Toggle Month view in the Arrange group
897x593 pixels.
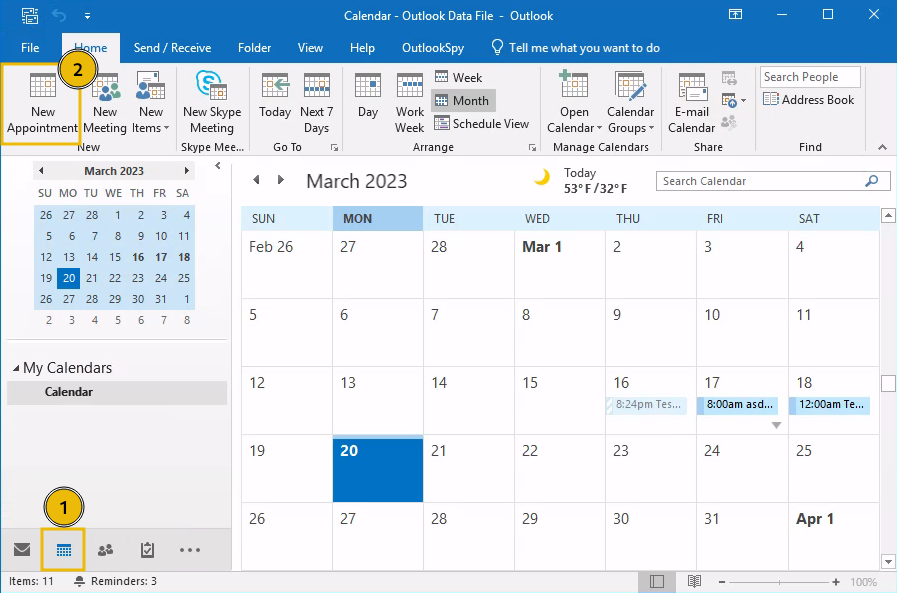(462, 100)
